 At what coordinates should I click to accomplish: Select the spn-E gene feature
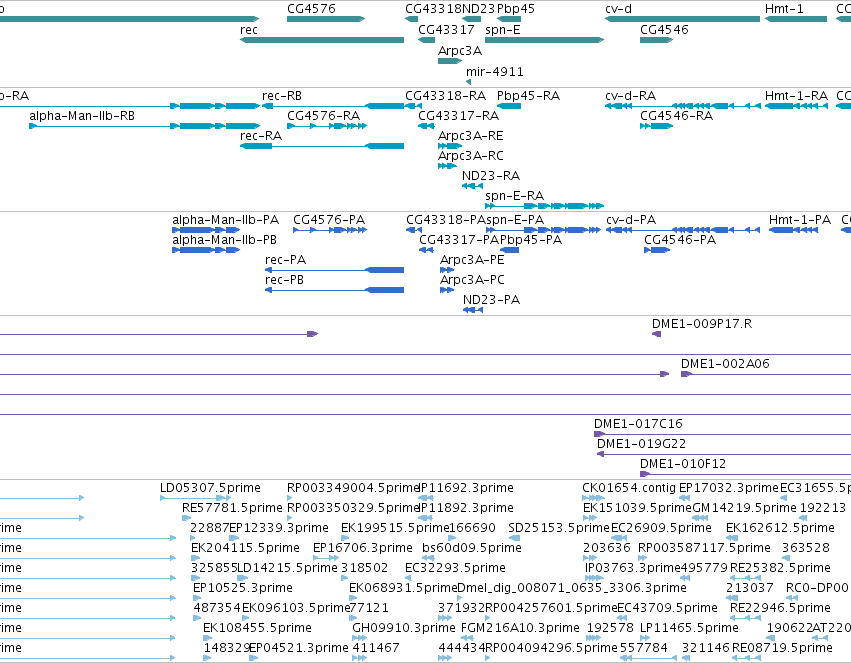tap(544, 40)
